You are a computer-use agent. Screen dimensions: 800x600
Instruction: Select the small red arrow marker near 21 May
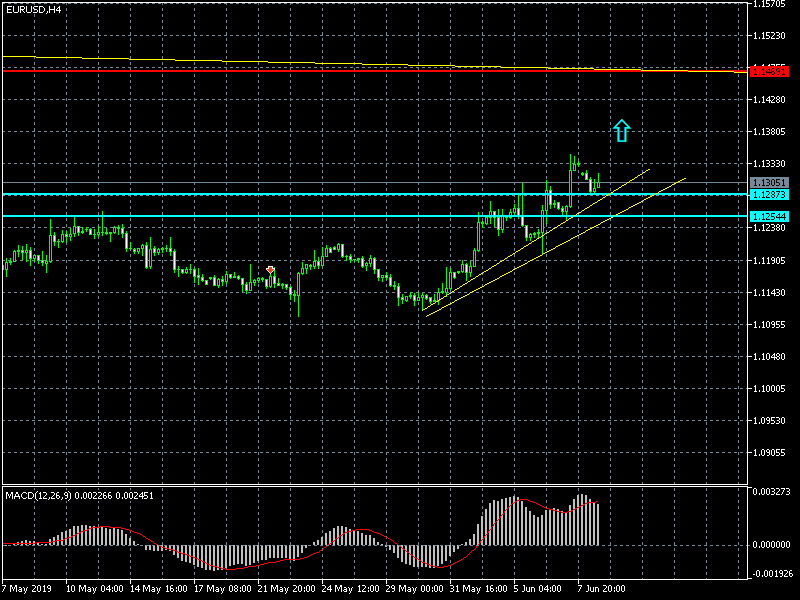(x=270, y=270)
